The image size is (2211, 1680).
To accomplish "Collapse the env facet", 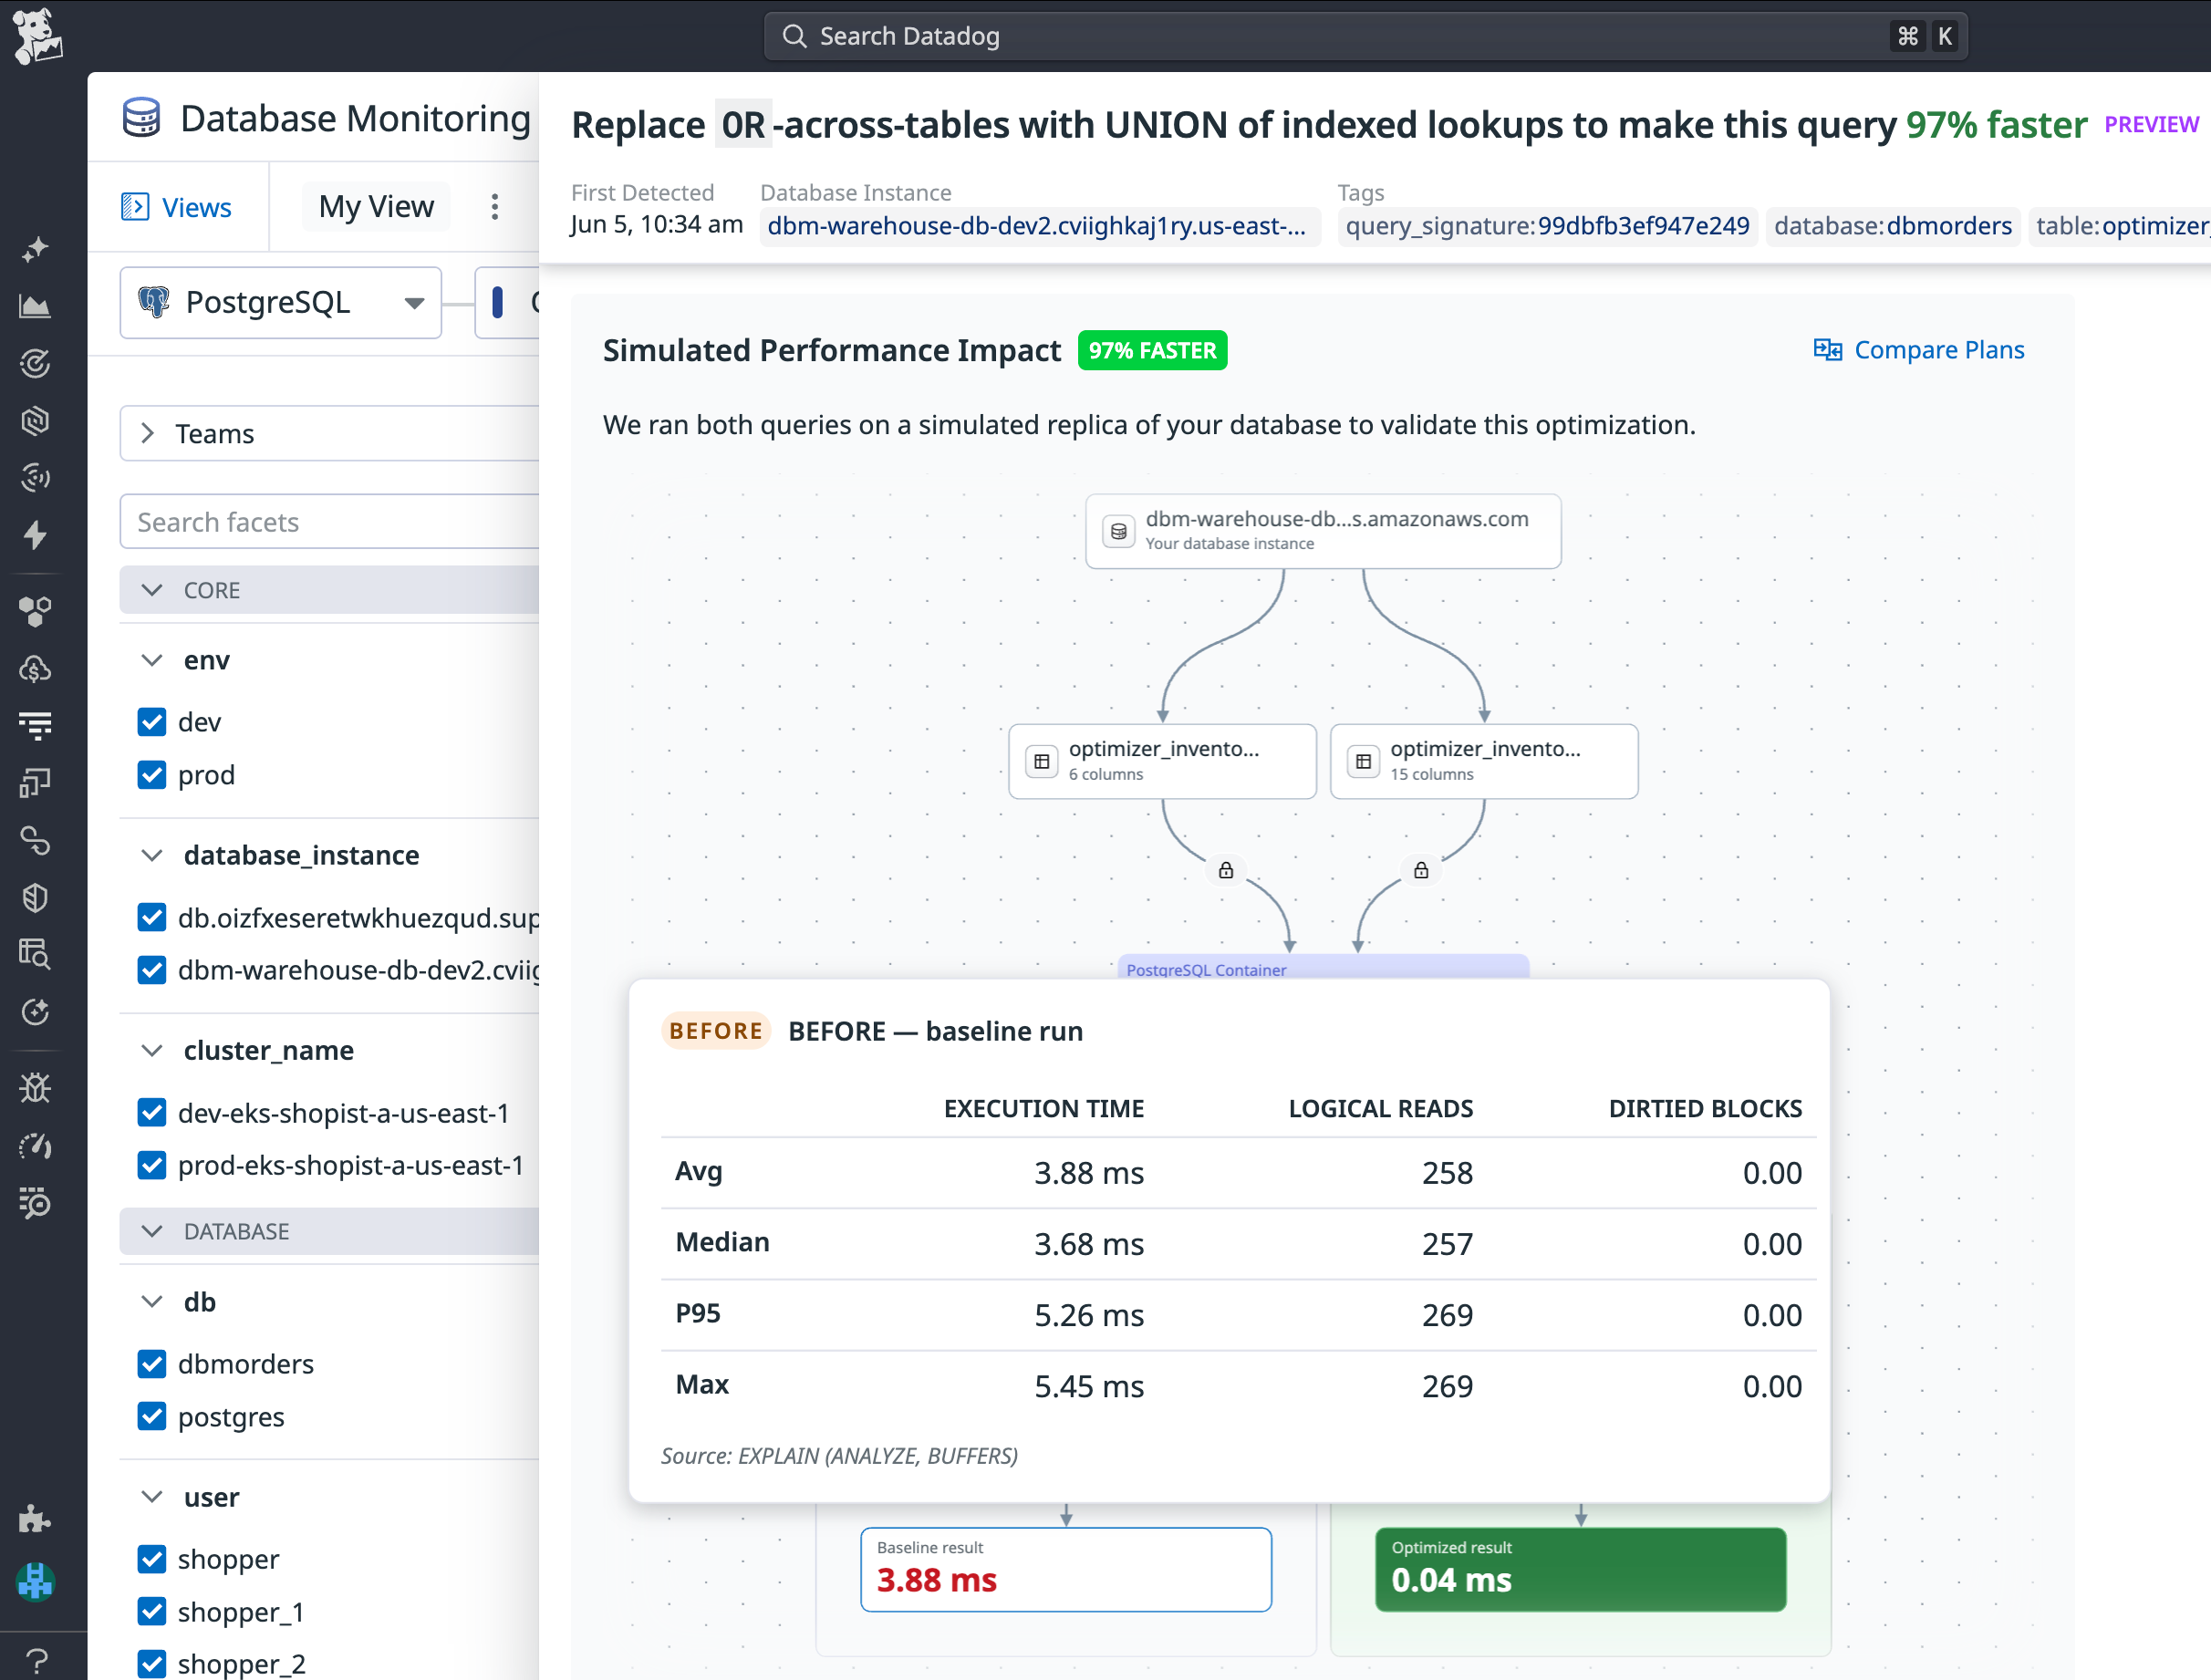I will [152, 660].
